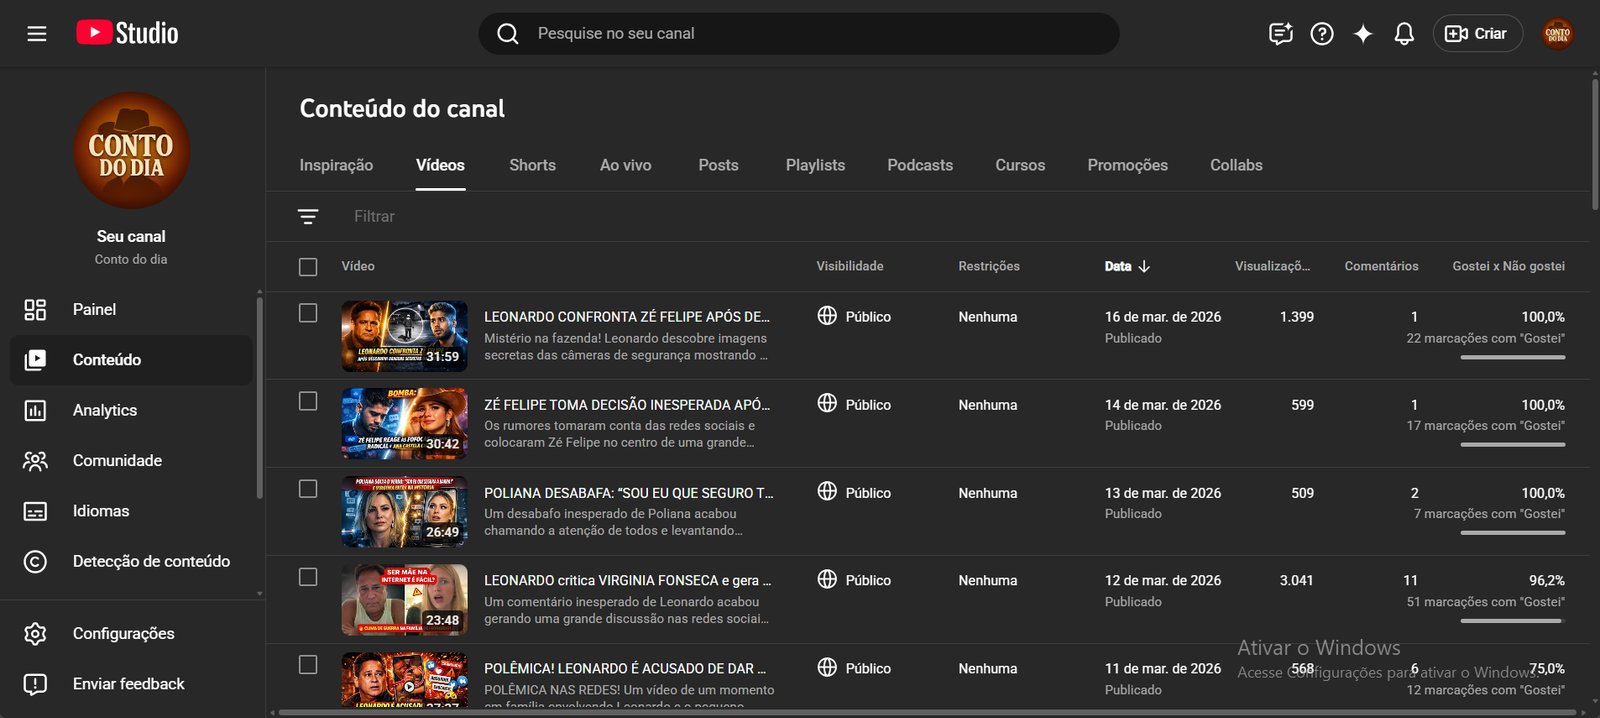Open visibility options for the first video
Viewport: 1600px width, 718px height.
coord(854,317)
